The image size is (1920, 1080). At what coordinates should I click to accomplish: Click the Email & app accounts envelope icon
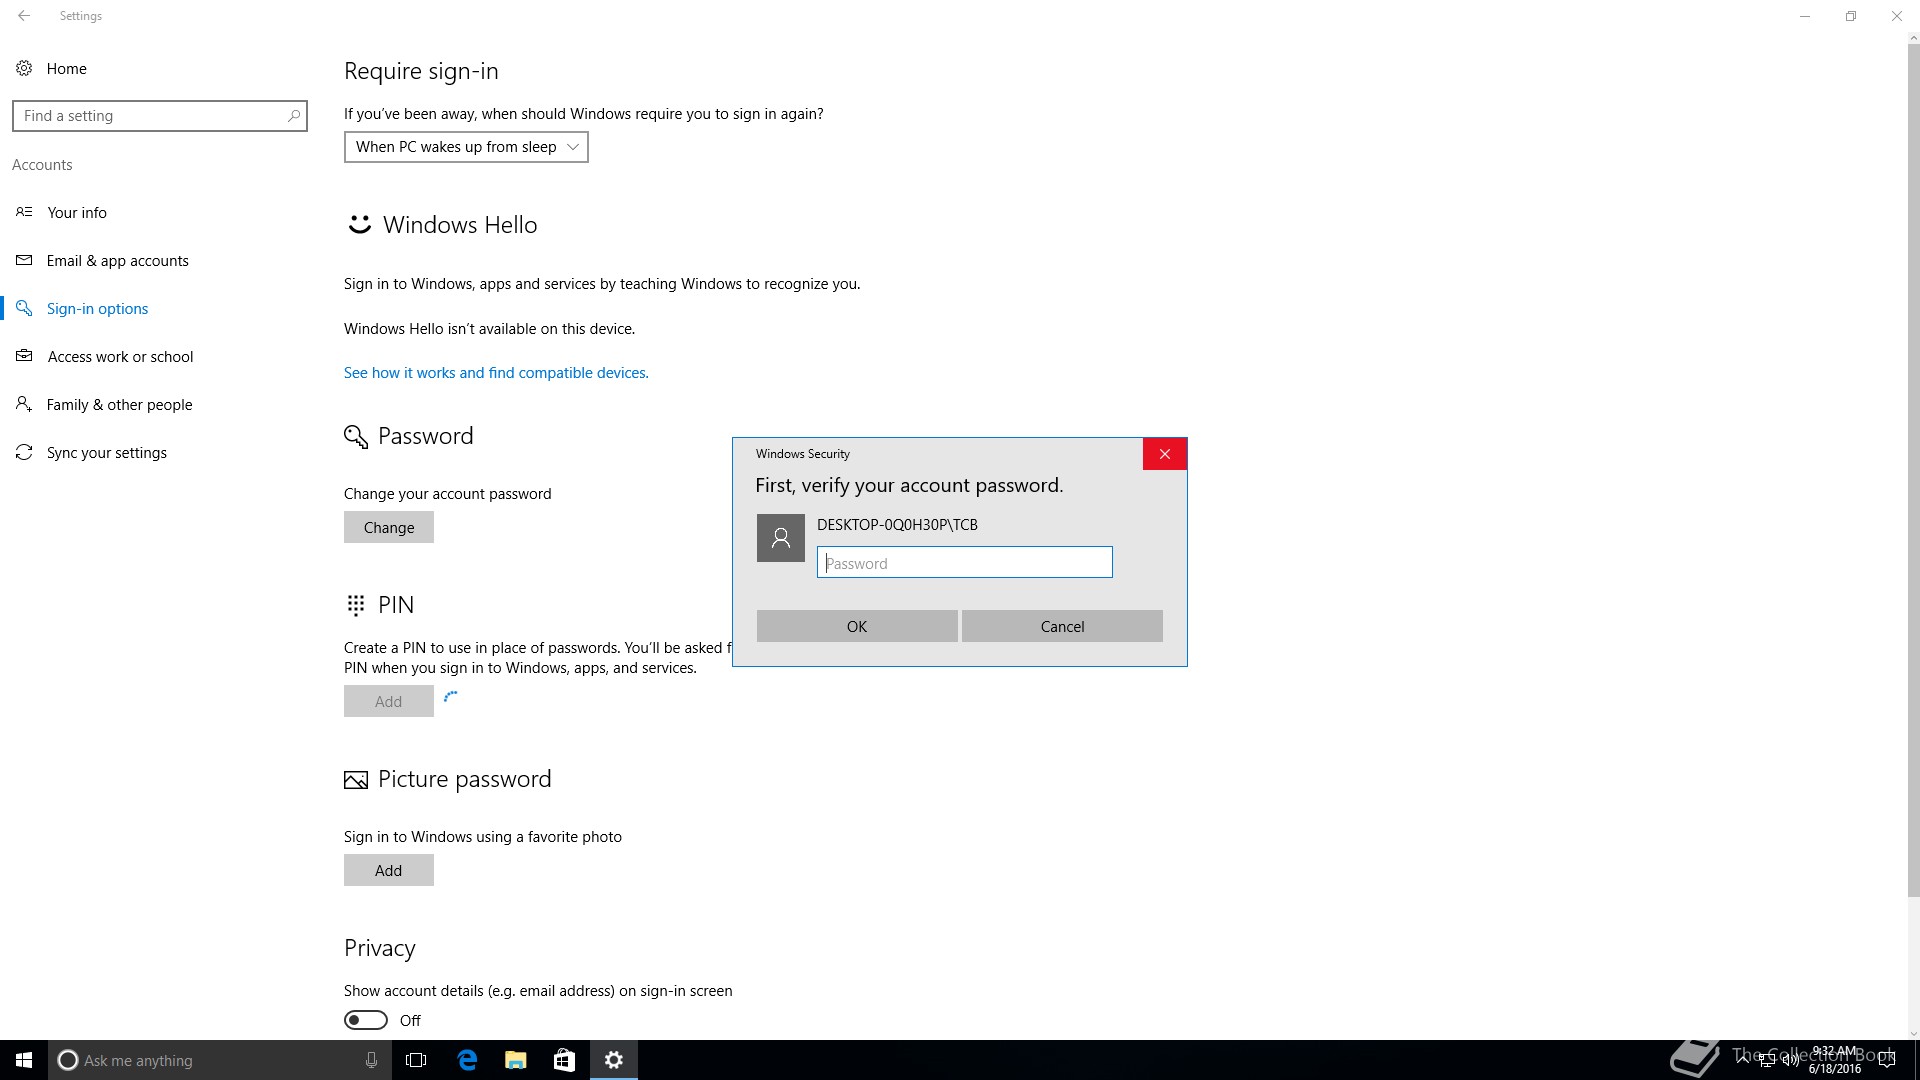pyautogui.click(x=24, y=260)
